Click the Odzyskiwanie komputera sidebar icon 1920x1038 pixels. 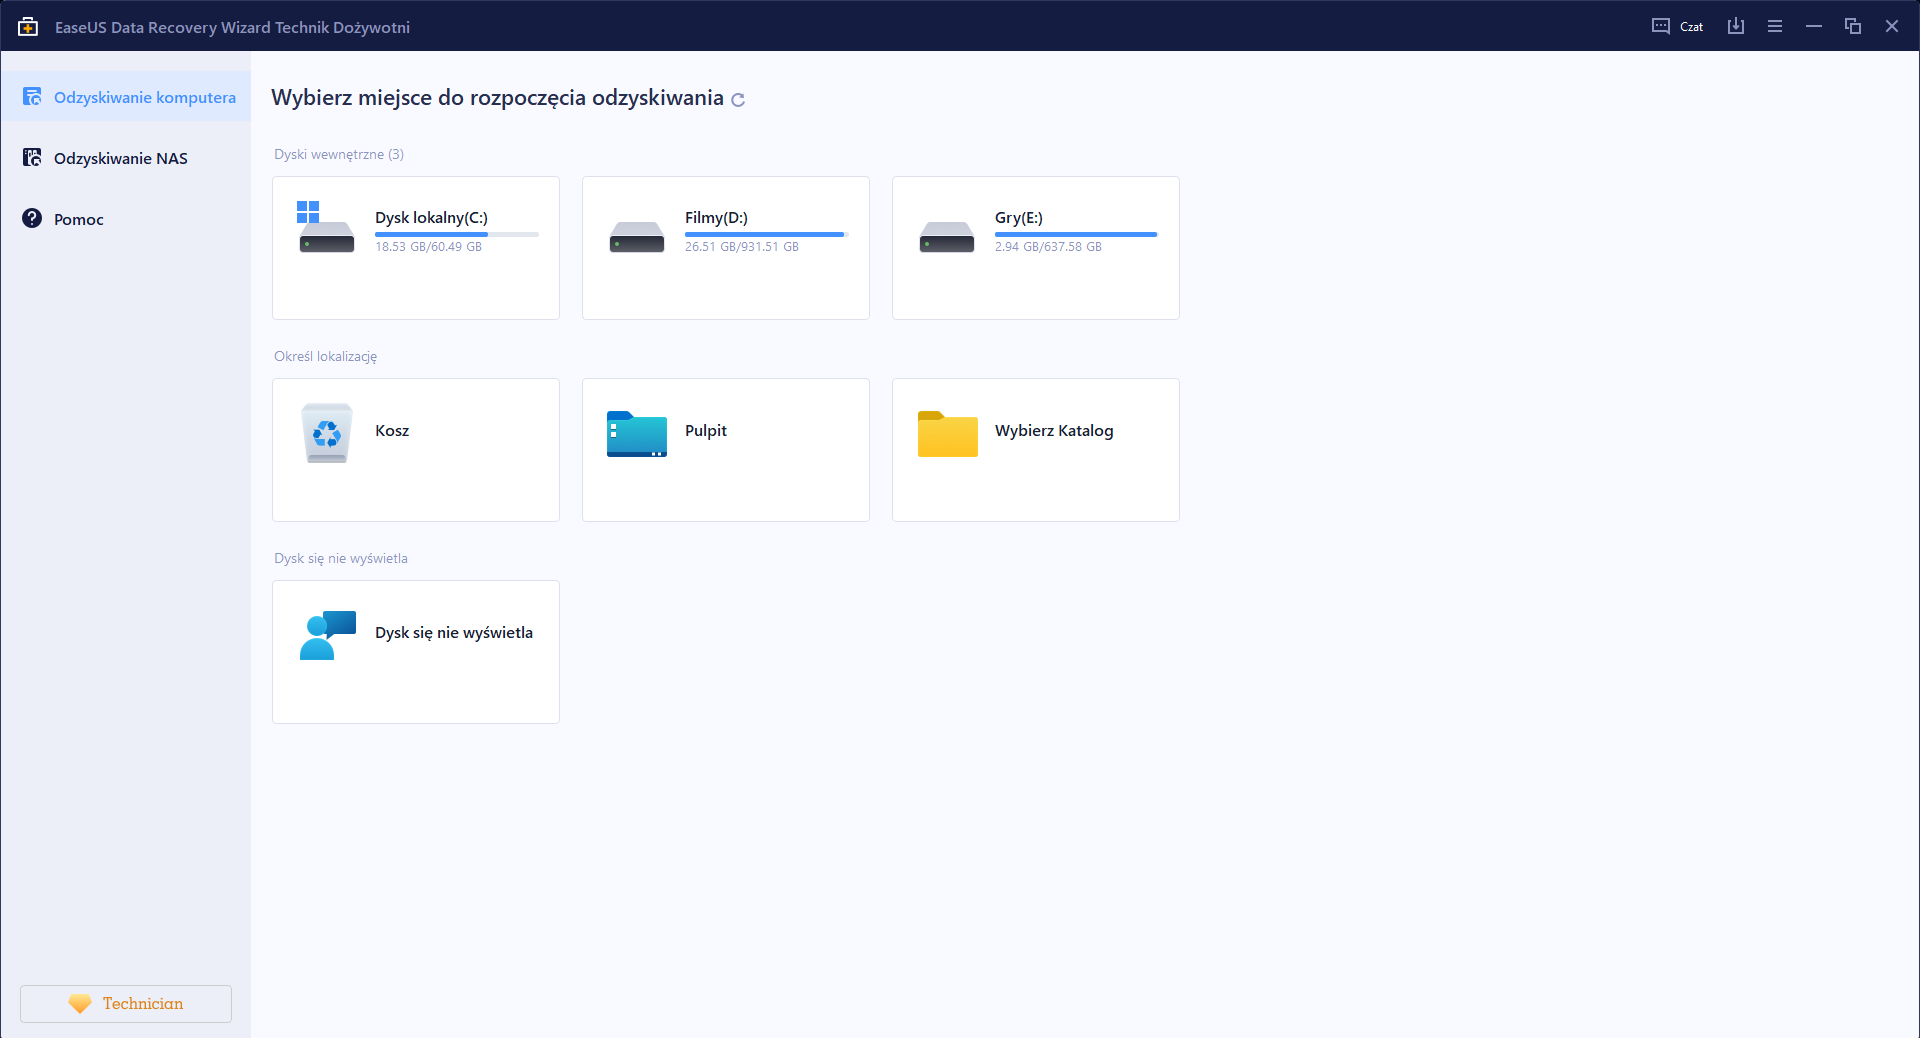(x=32, y=97)
